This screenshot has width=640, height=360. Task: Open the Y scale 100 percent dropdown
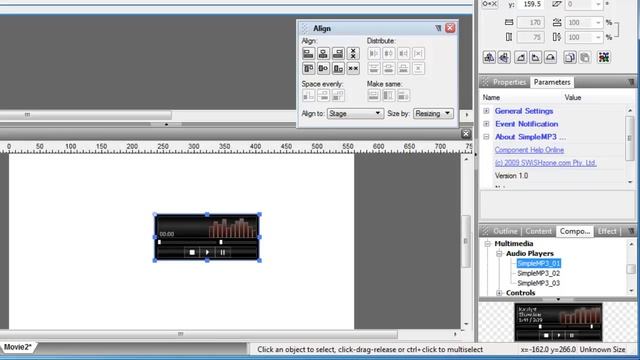(x=598, y=38)
